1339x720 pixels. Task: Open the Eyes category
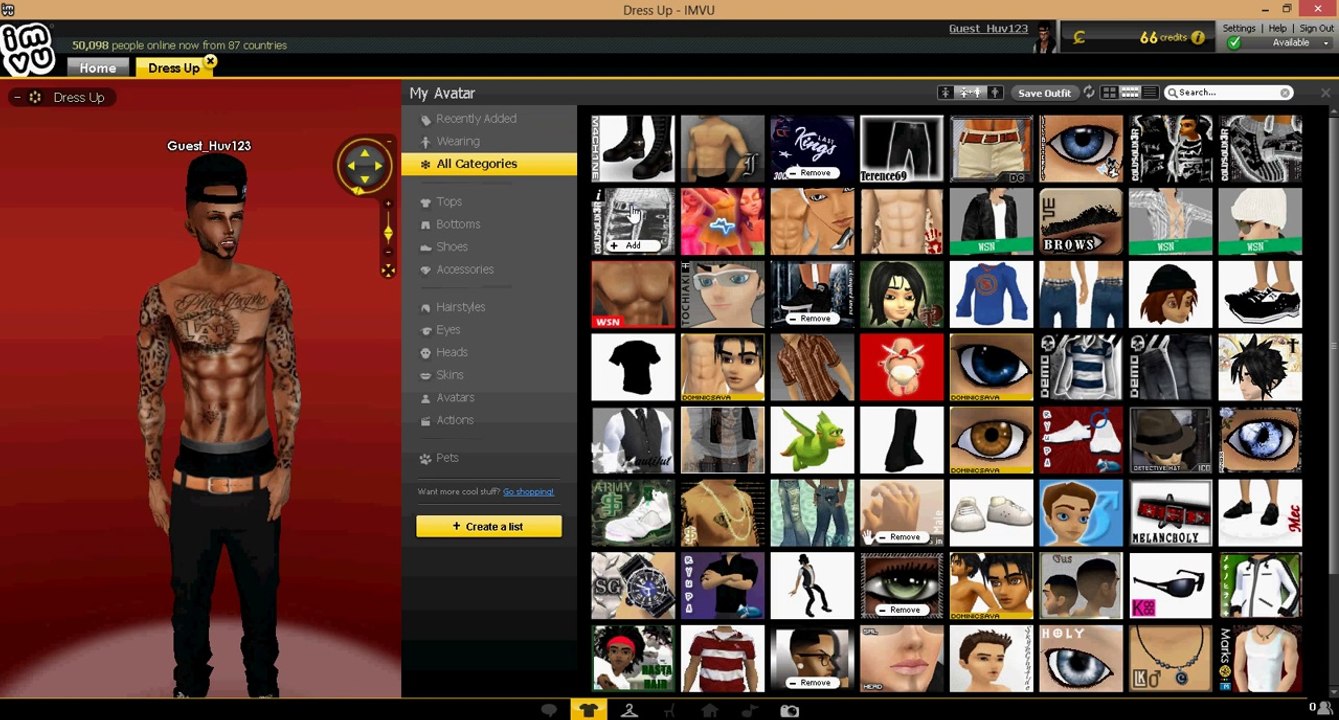(x=448, y=329)
